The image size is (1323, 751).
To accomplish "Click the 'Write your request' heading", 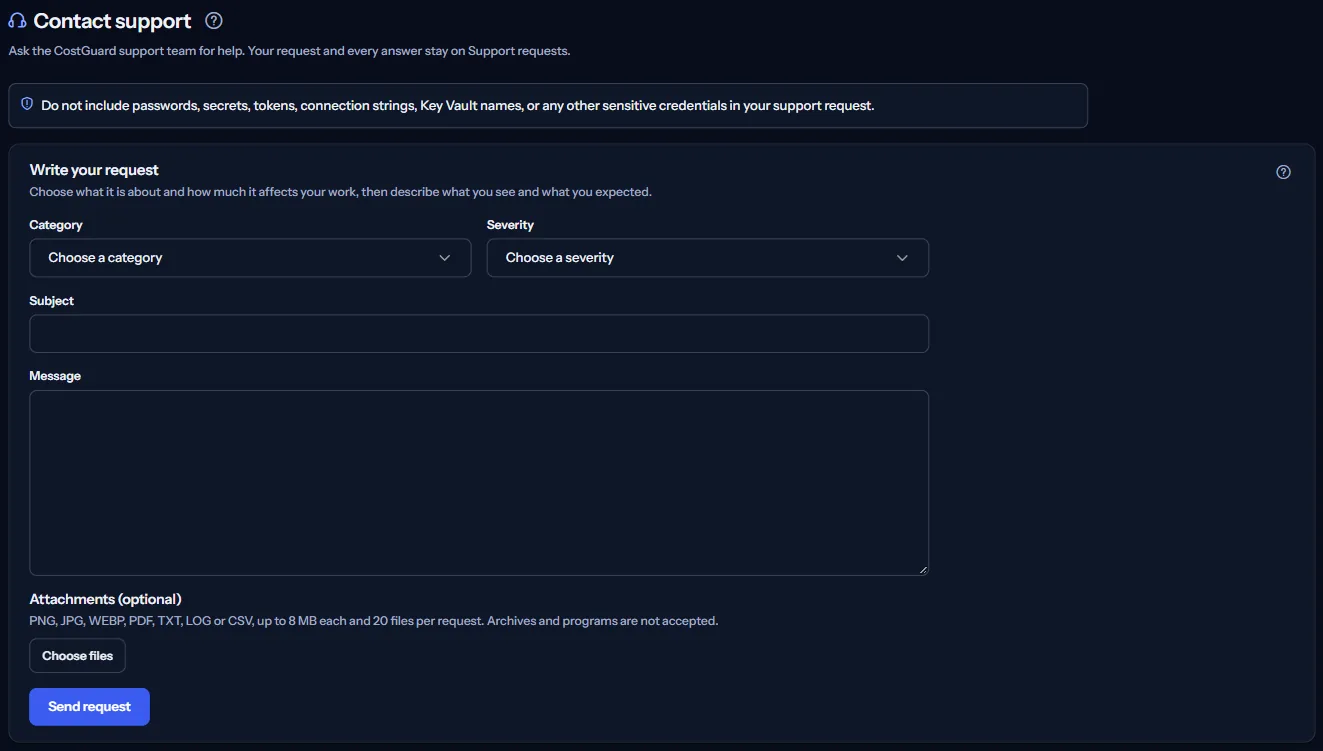I will click(x=94, y=170).
